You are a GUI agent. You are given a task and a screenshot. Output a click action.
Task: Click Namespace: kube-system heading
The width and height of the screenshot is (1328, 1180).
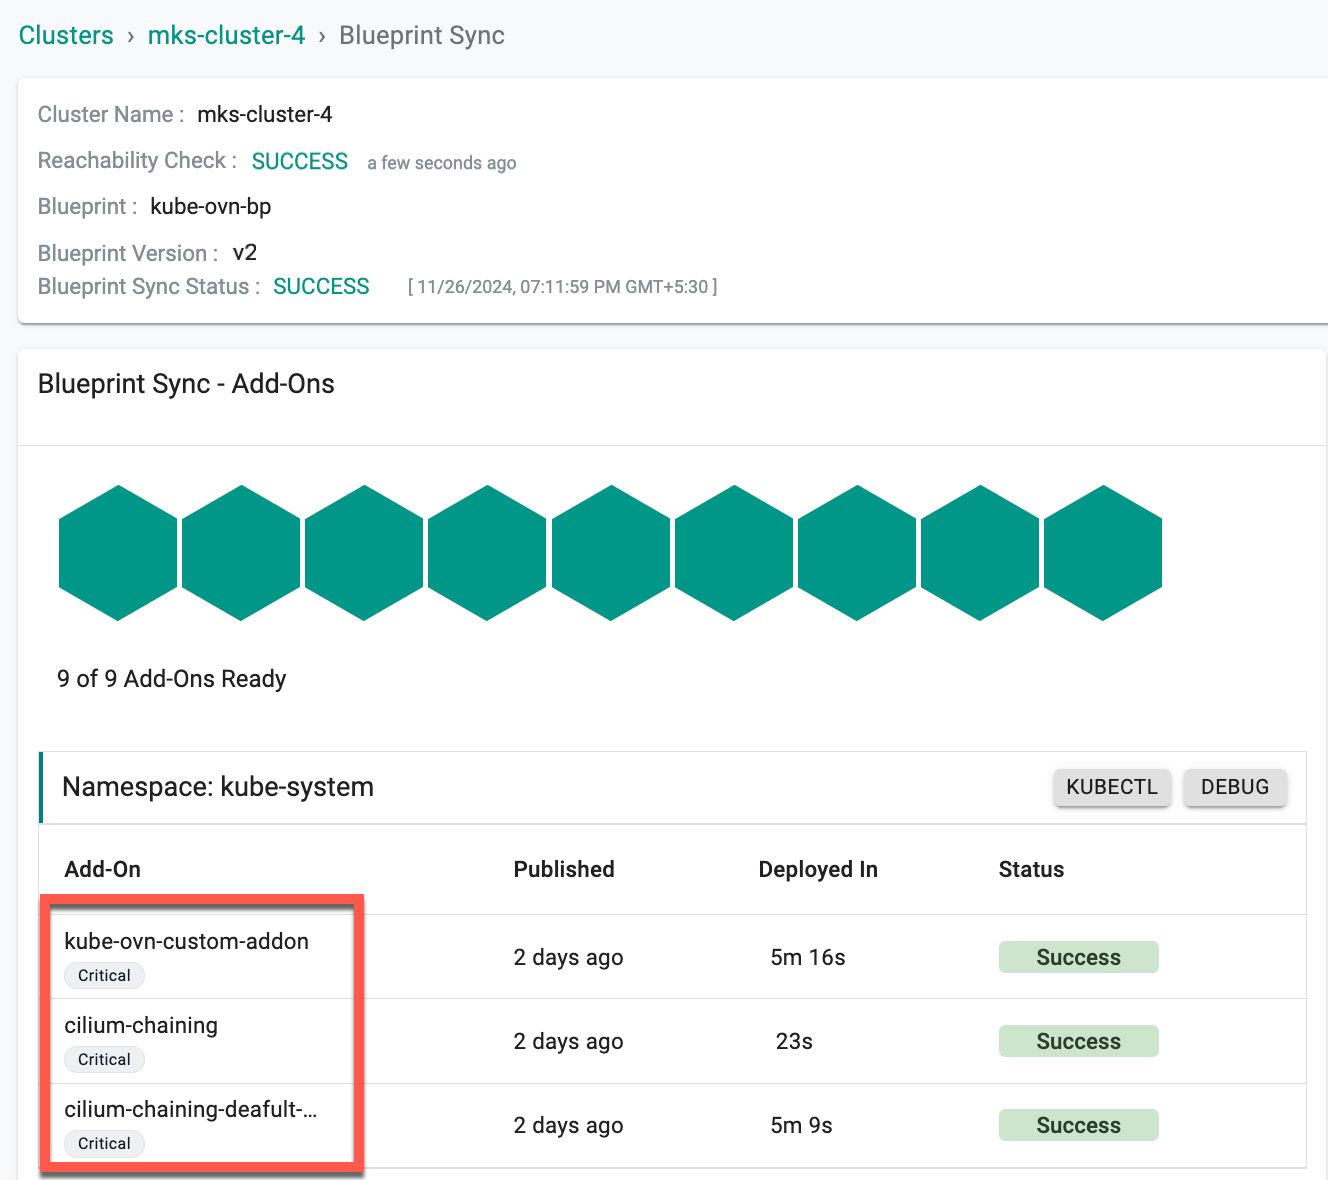pos(218,787)
